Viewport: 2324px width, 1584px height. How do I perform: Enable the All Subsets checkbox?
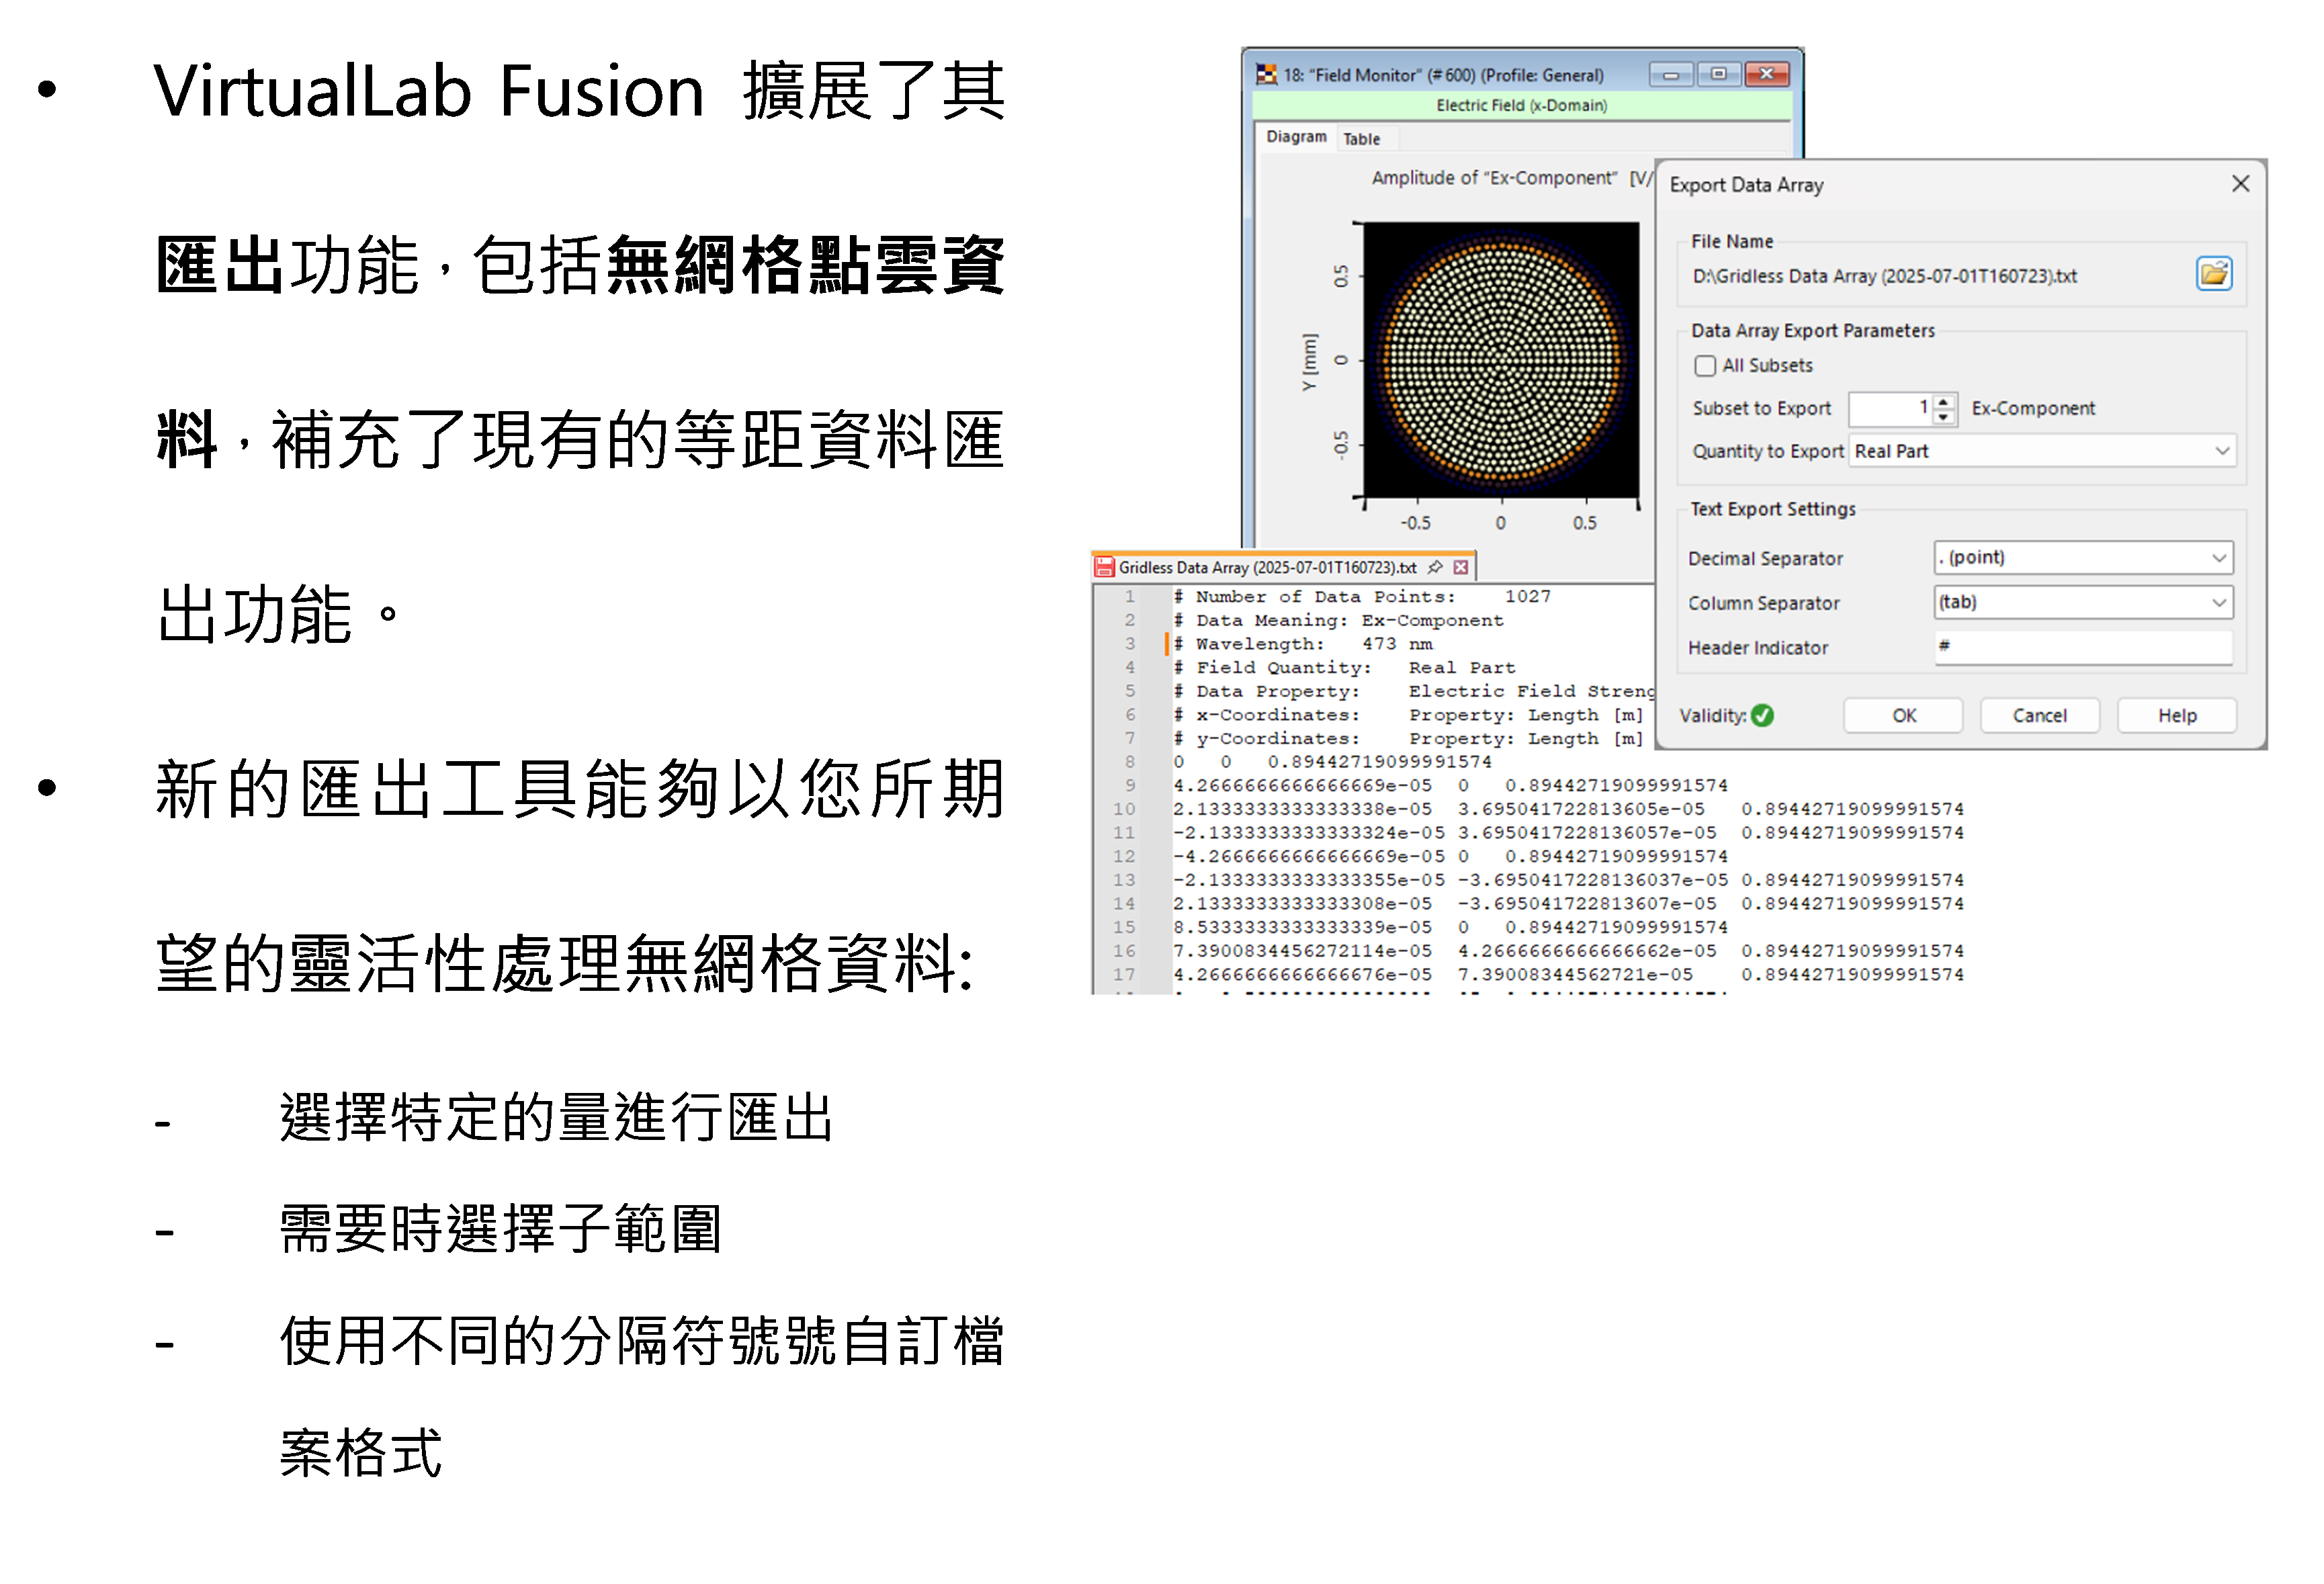click(x=1705, y=366)
